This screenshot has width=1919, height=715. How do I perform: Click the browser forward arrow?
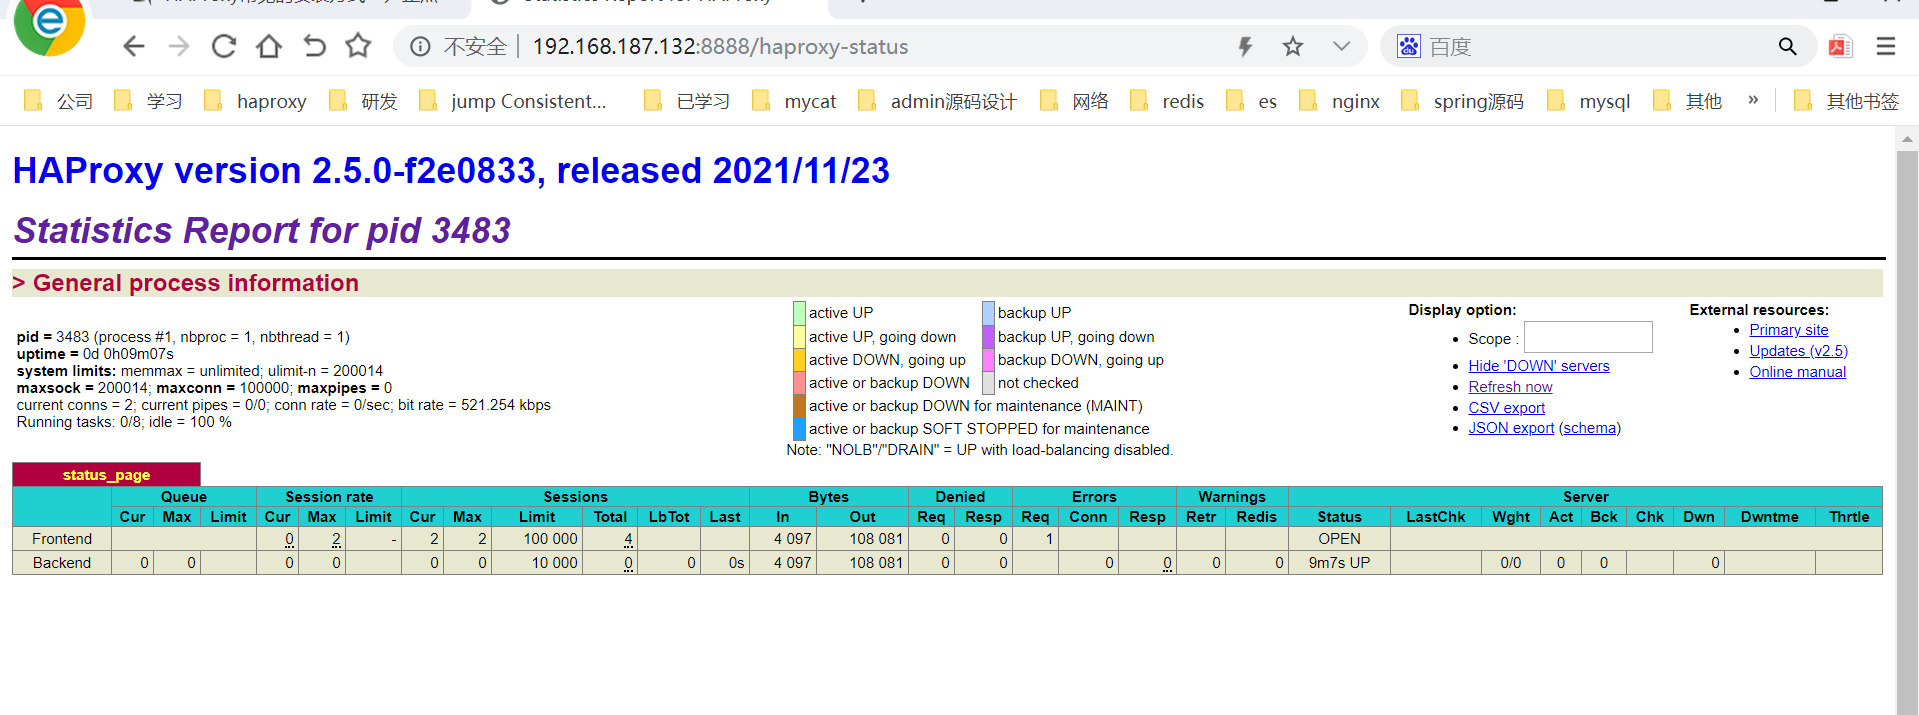(179, 46)
